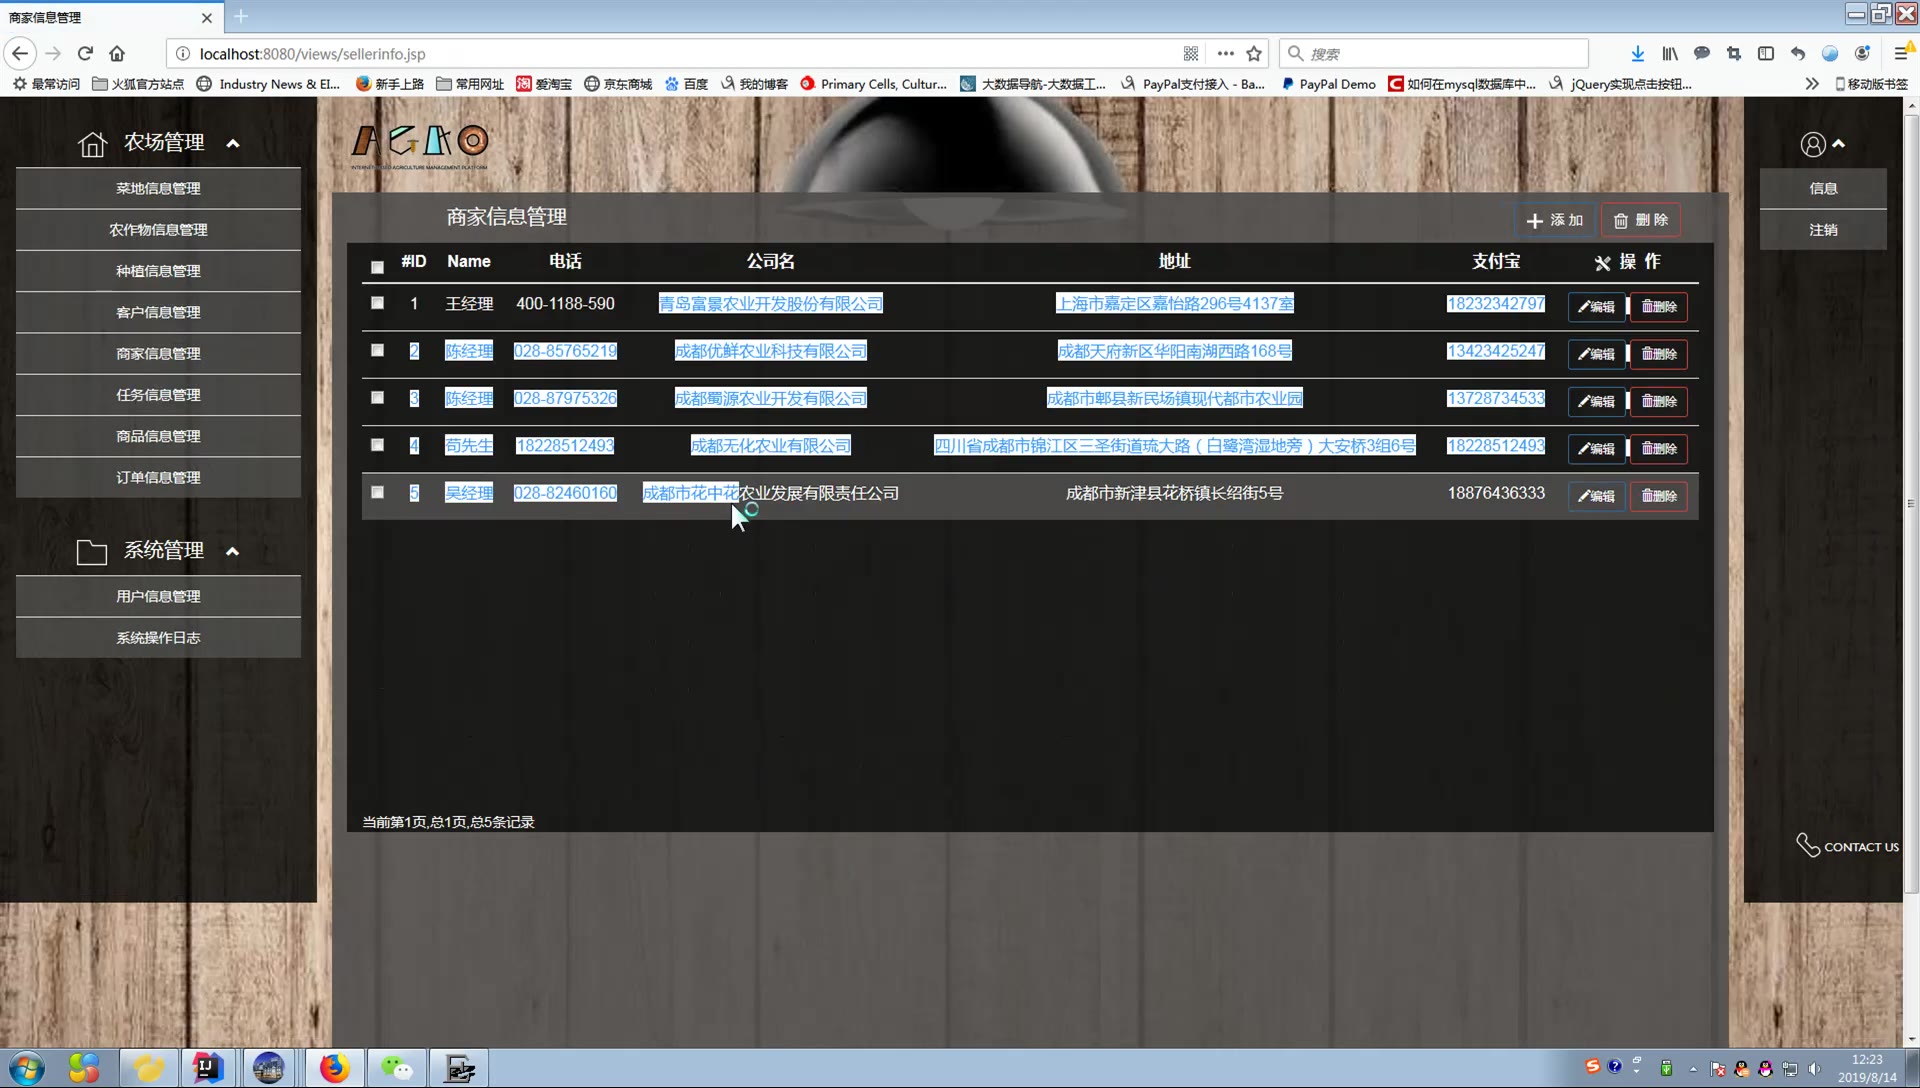The width and height of the screenshot is (1920, 1088).
Task: Show more bookmarks with the double chevron
Action: point(1812,84)
